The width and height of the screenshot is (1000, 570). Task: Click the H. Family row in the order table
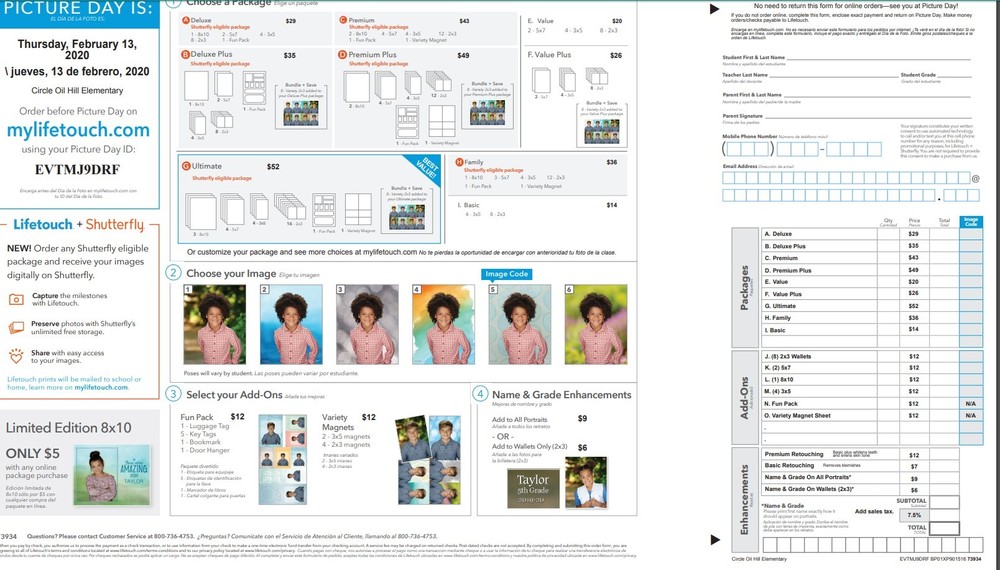[x=872, y=318]
